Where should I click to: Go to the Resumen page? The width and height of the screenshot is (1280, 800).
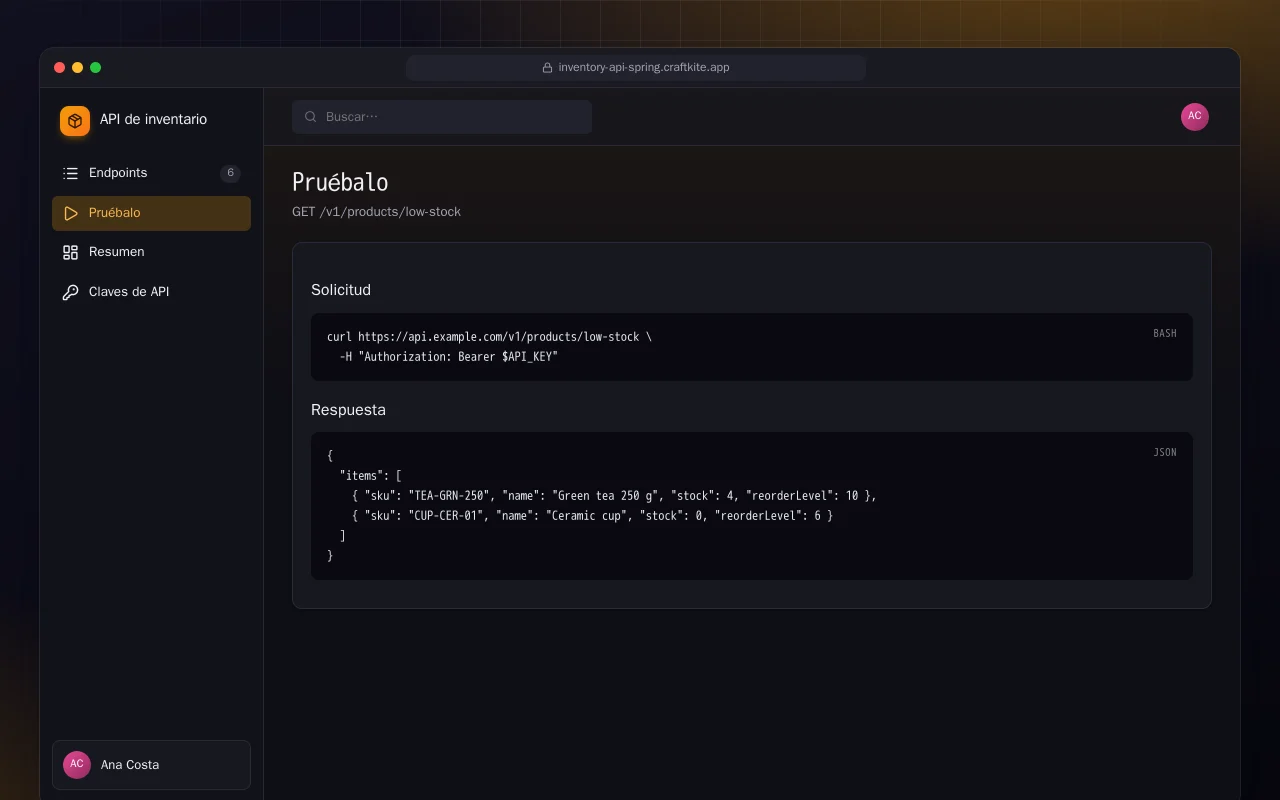[x=151, y=252]
